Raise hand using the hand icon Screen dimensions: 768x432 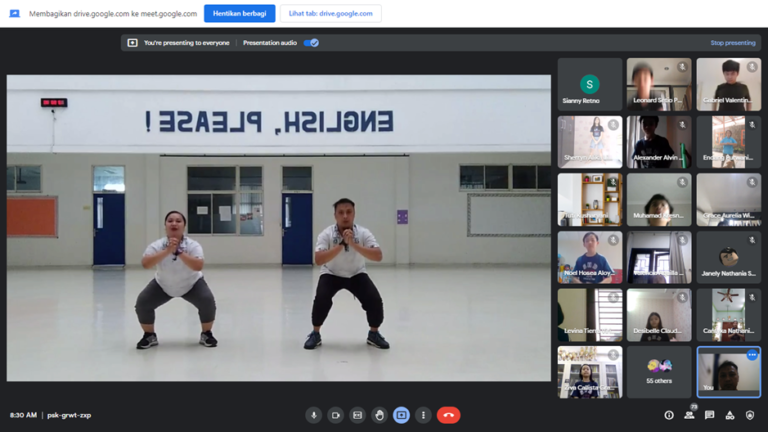pyautogui.click(x=380, y=415)
